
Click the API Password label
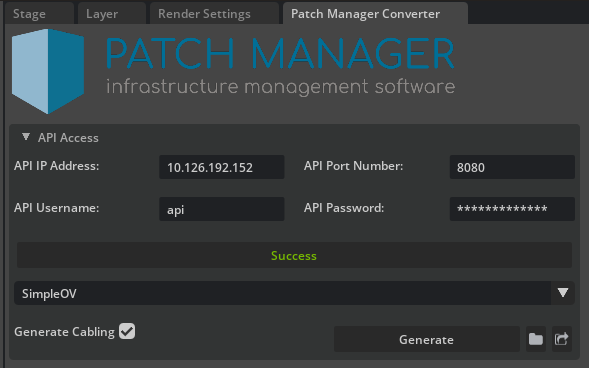(x=344, y=208)
